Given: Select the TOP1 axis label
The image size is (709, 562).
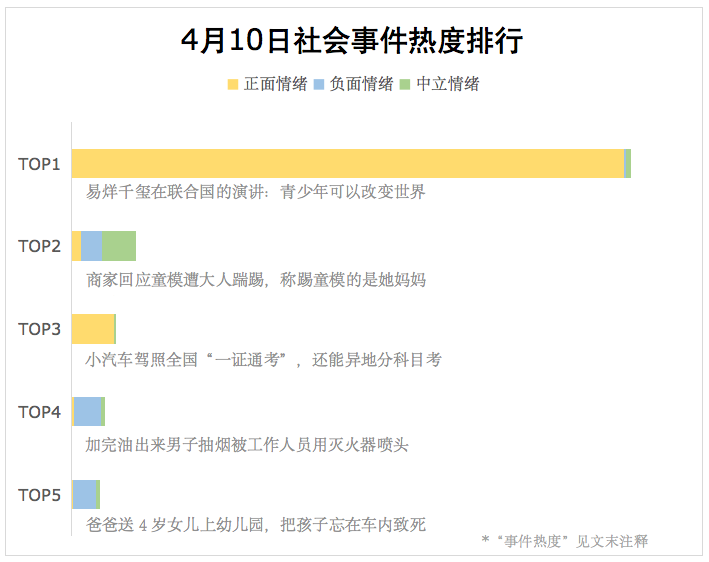Looking at the screenshot, I should point(40,163).
